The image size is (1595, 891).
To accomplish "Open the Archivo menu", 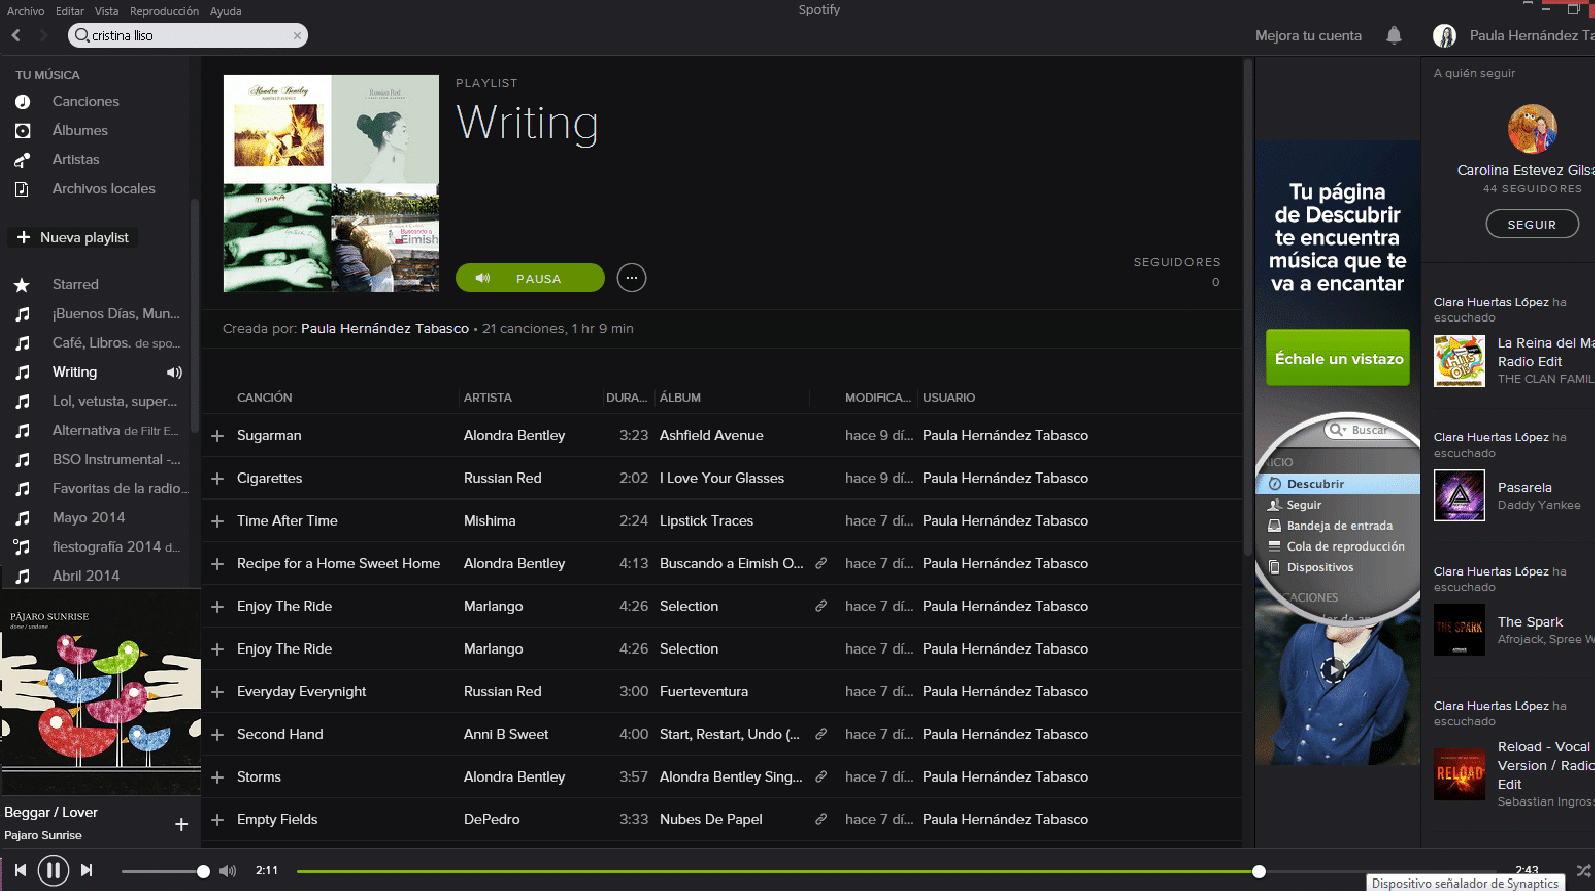I will (25, 11).
